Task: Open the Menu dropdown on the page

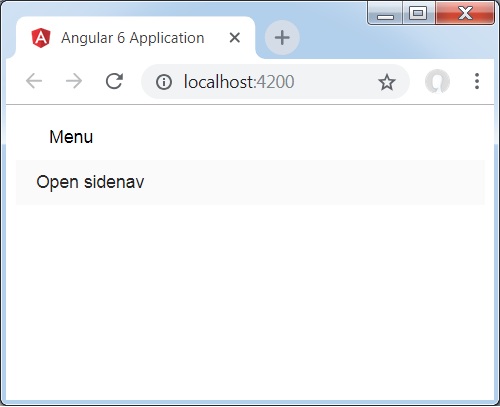Action: [x=71, y=137]
